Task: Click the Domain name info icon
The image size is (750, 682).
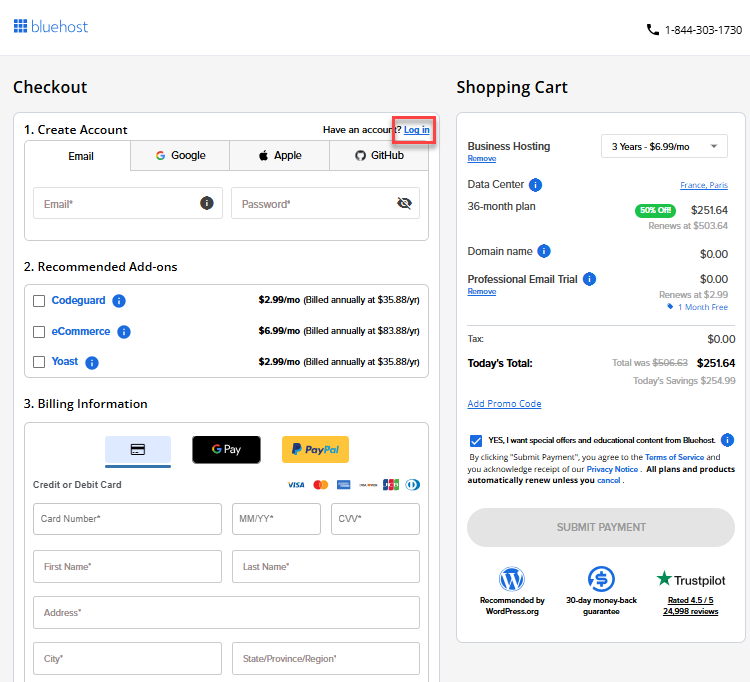Action: tap(544, 251)
